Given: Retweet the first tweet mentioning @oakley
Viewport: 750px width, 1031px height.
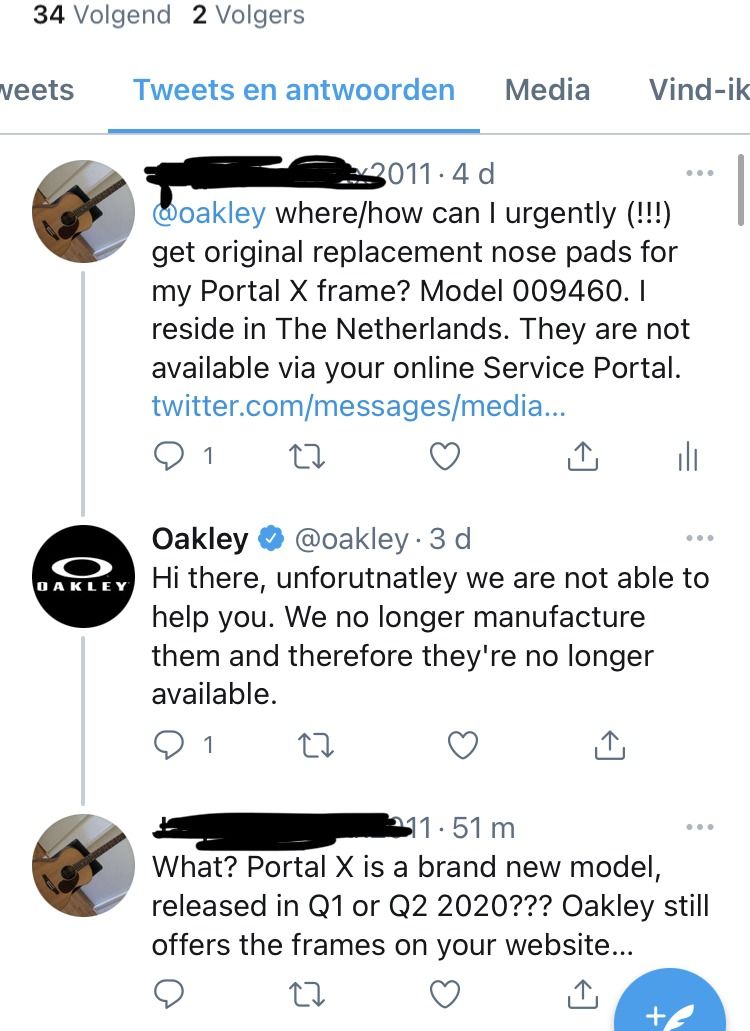Looking at the screenshot, I should (x=306, y=456).
